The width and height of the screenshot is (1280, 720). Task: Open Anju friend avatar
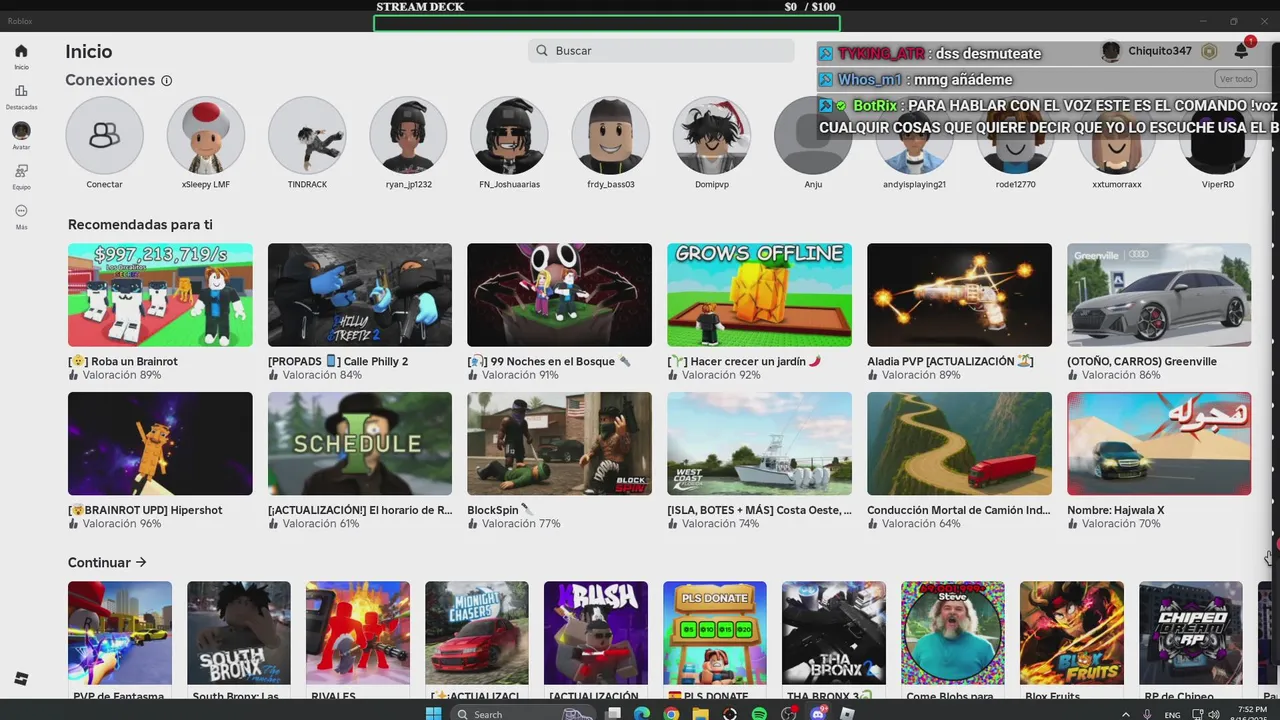tap(812, 135)
